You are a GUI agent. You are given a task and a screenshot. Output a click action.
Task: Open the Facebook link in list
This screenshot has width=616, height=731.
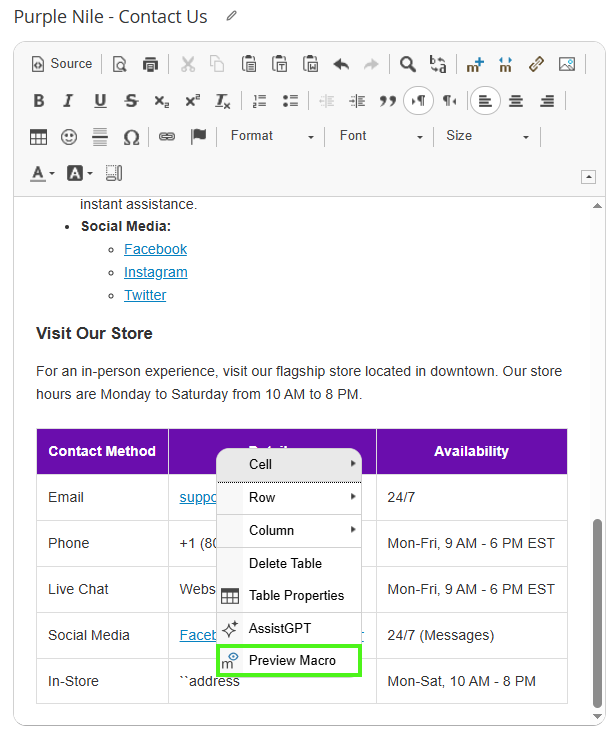(155, 249)
